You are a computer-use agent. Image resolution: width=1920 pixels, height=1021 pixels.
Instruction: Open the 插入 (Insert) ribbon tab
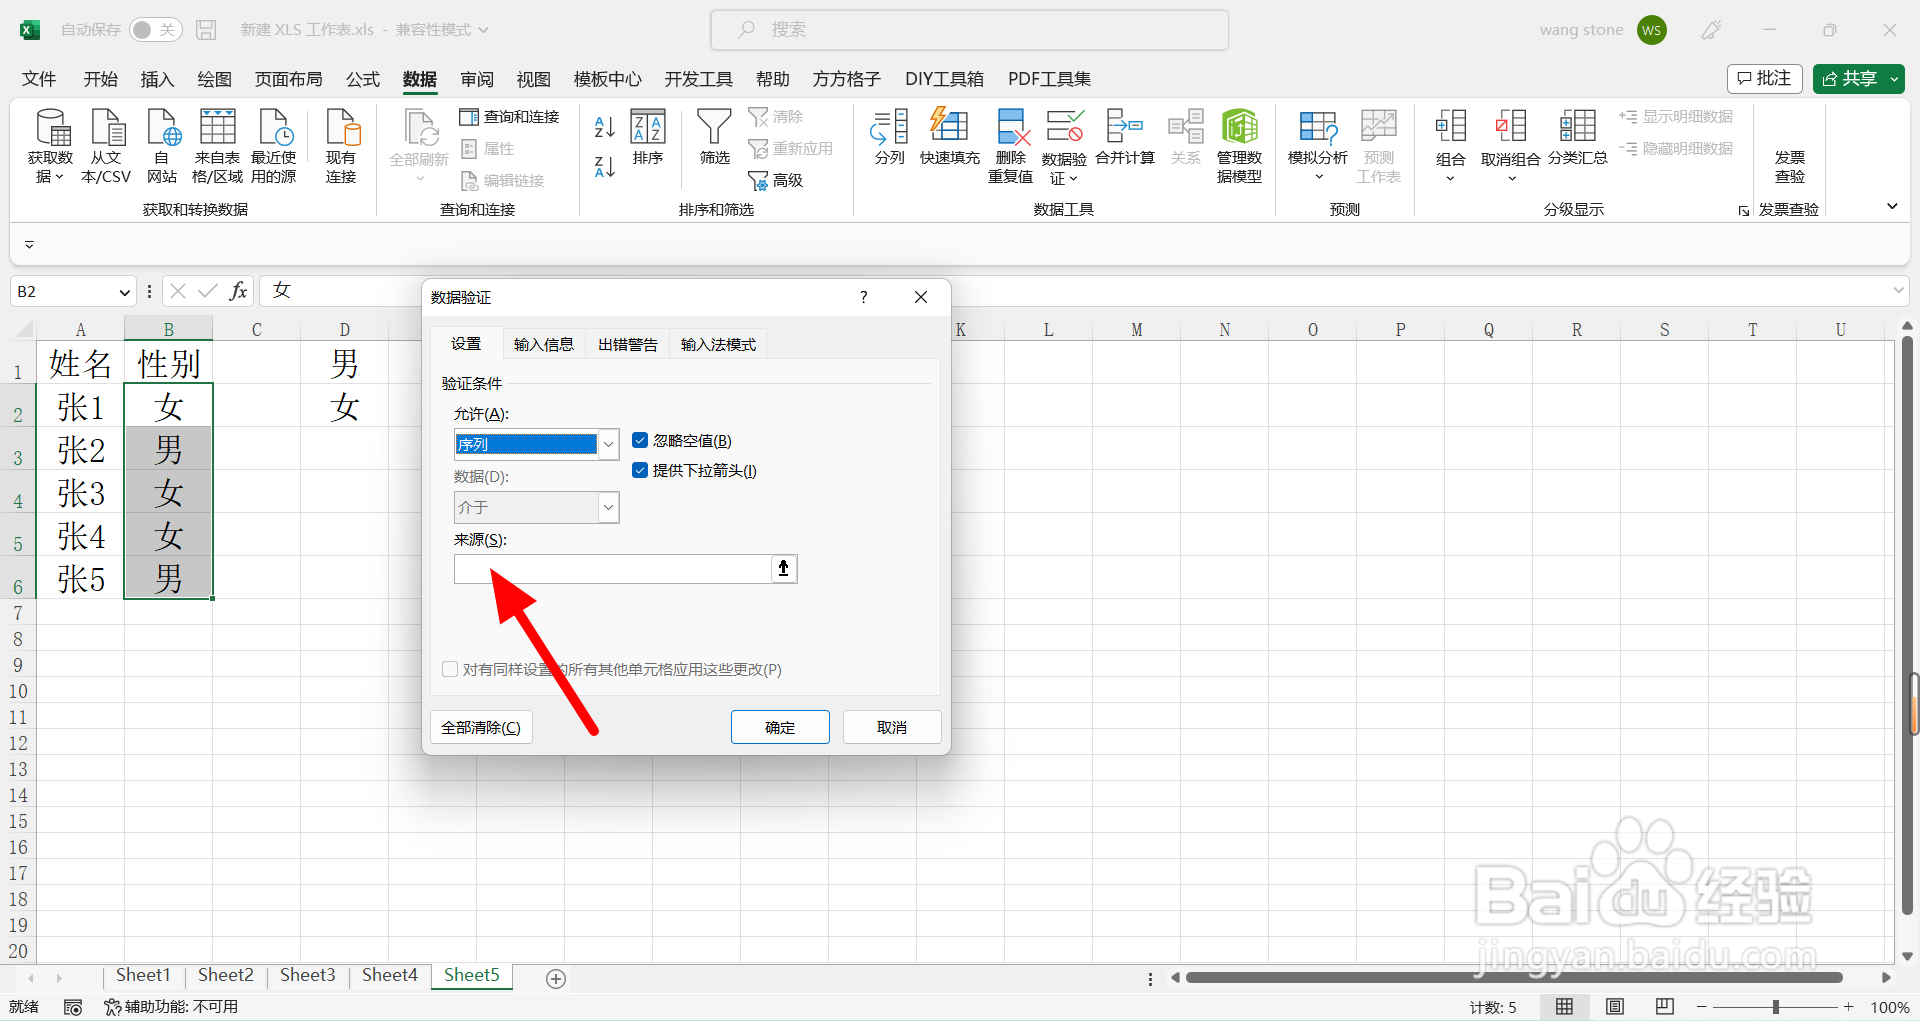pyautogui.click(x=157, y=79)
